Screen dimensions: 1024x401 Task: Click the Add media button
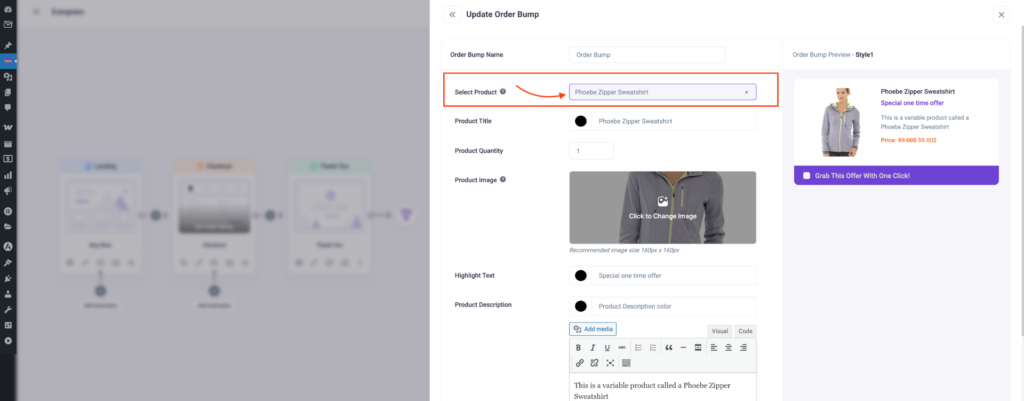coord(593,328)
